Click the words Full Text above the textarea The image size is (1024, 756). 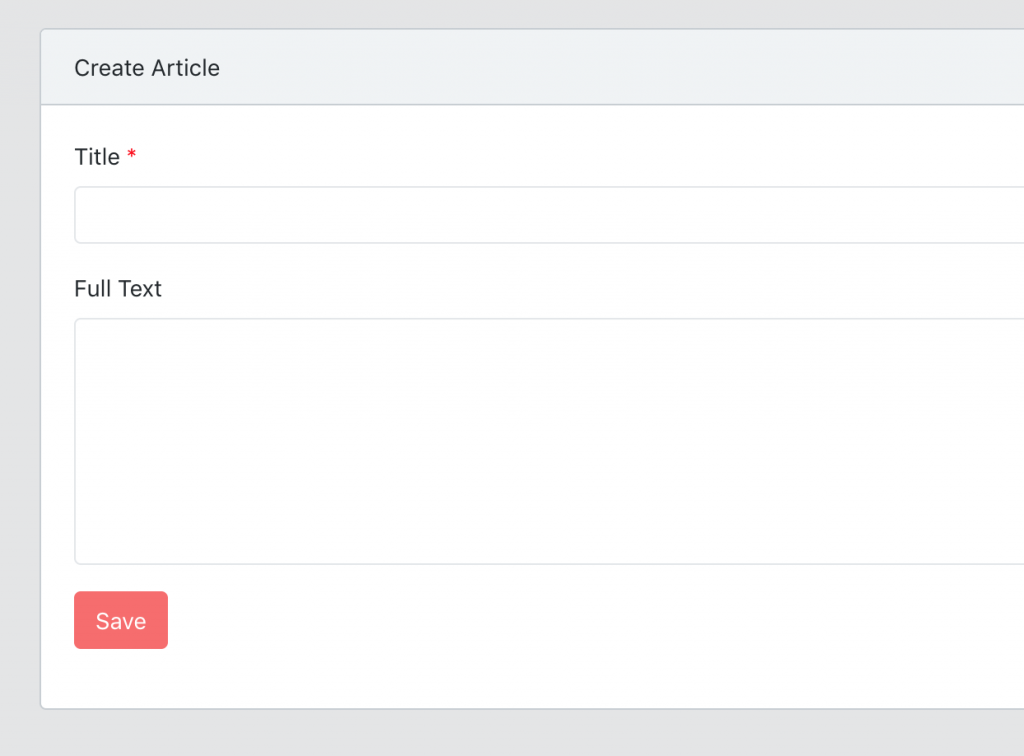point(117,288)
